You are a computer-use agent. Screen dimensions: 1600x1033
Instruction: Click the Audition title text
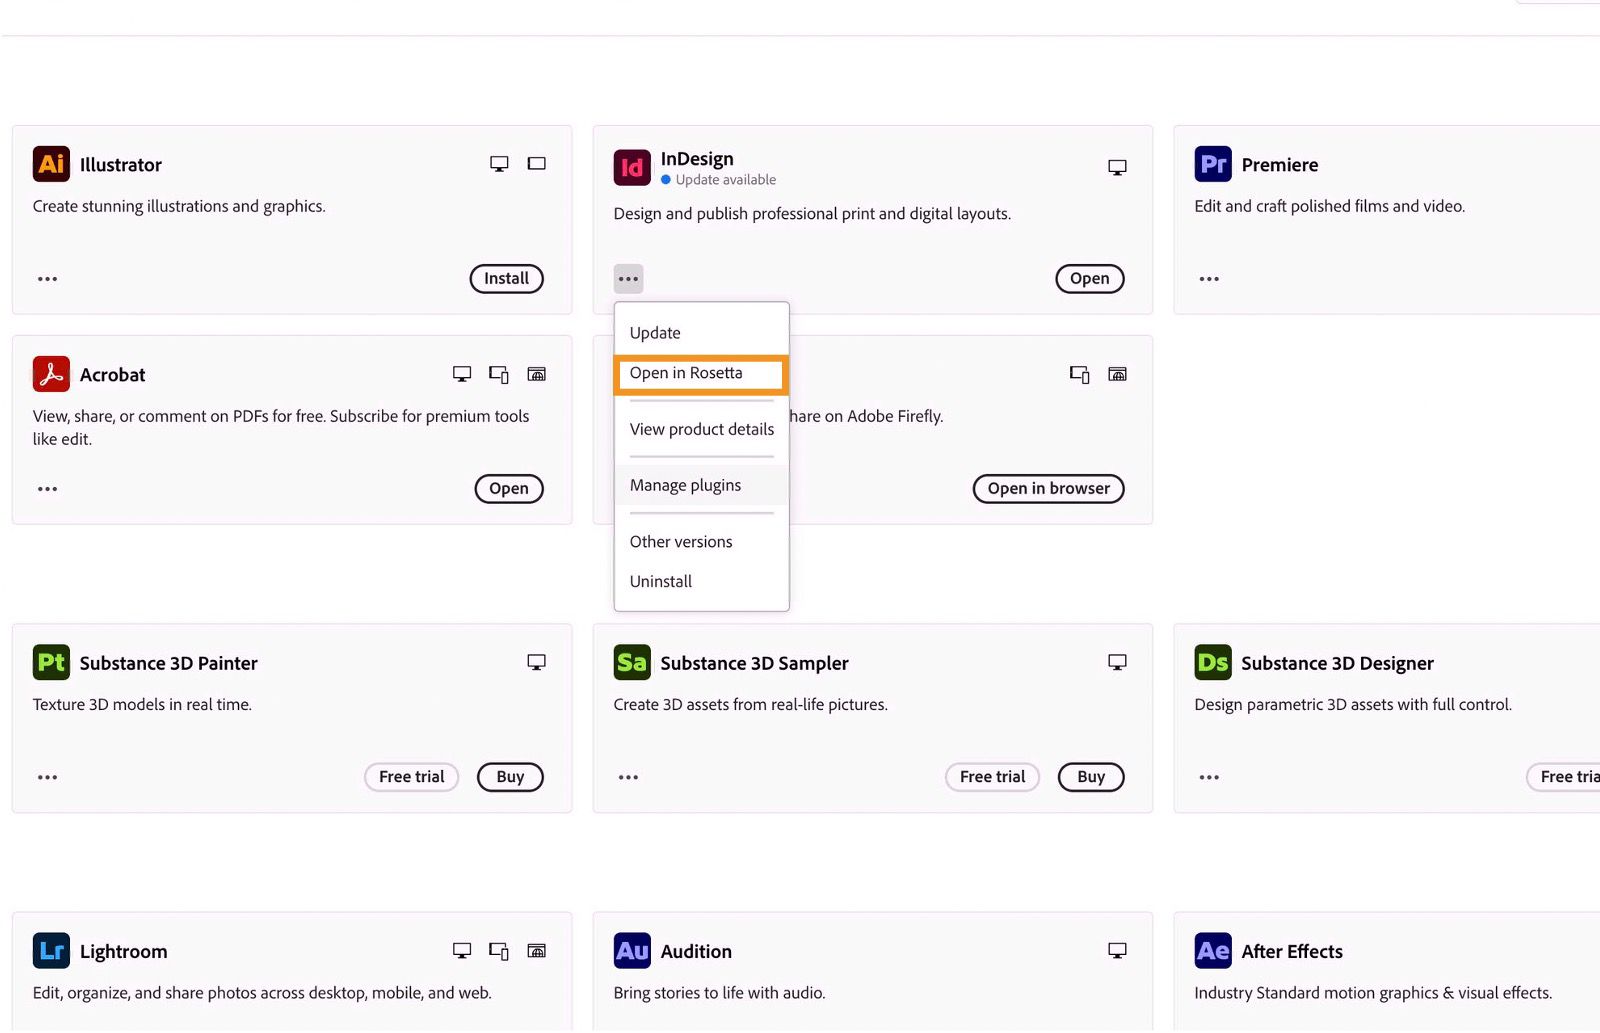point(695,951)
